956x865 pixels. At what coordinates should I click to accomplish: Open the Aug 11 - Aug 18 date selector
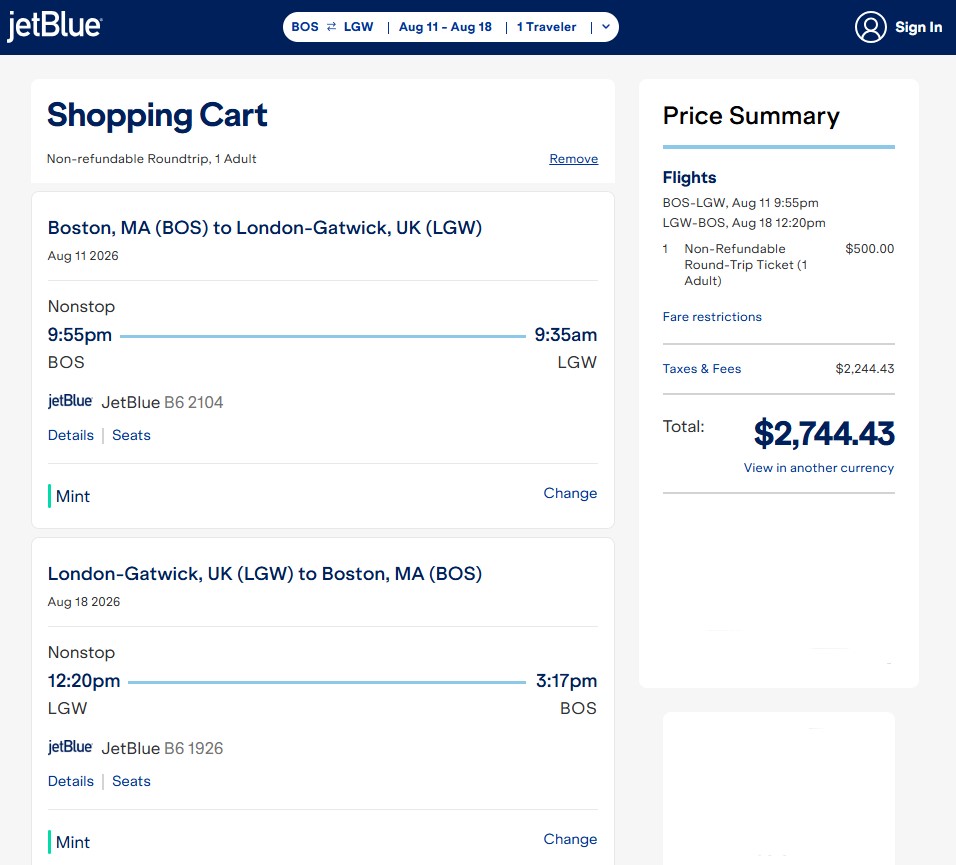click(x=445, y=27)
